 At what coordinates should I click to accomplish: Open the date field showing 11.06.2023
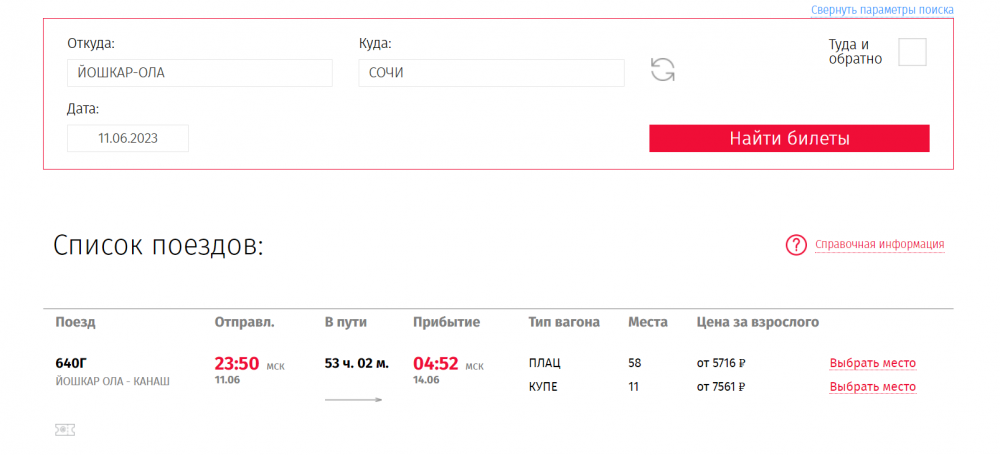[128, 138]
